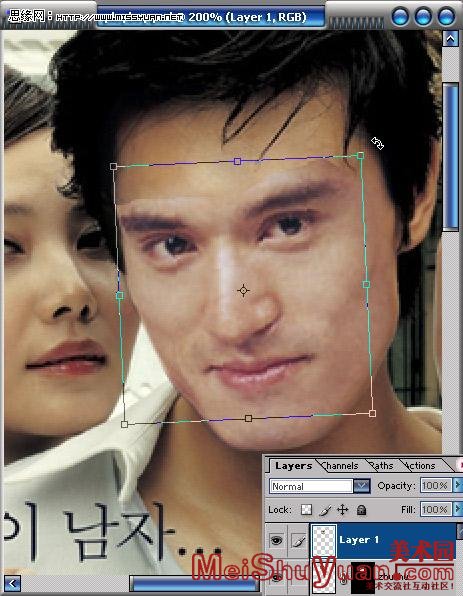This screenshot has width=463, height=596.
Task: Click the Opacity 100% value field
Action: (435, 485)
